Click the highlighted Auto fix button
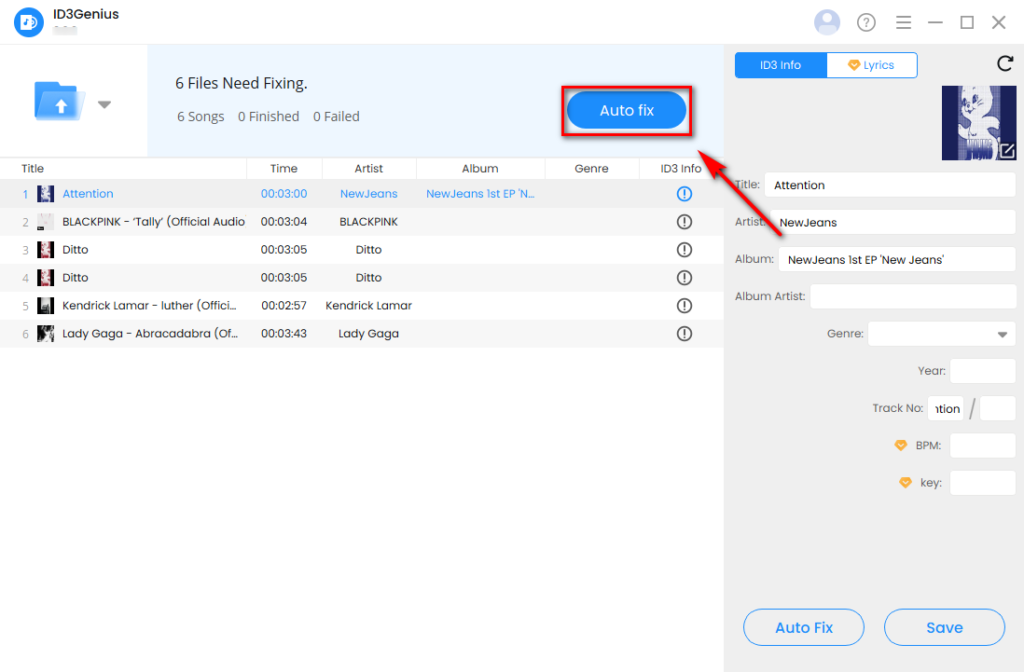Viewport: 1024px width, 672px height. (x=626, y=110)
